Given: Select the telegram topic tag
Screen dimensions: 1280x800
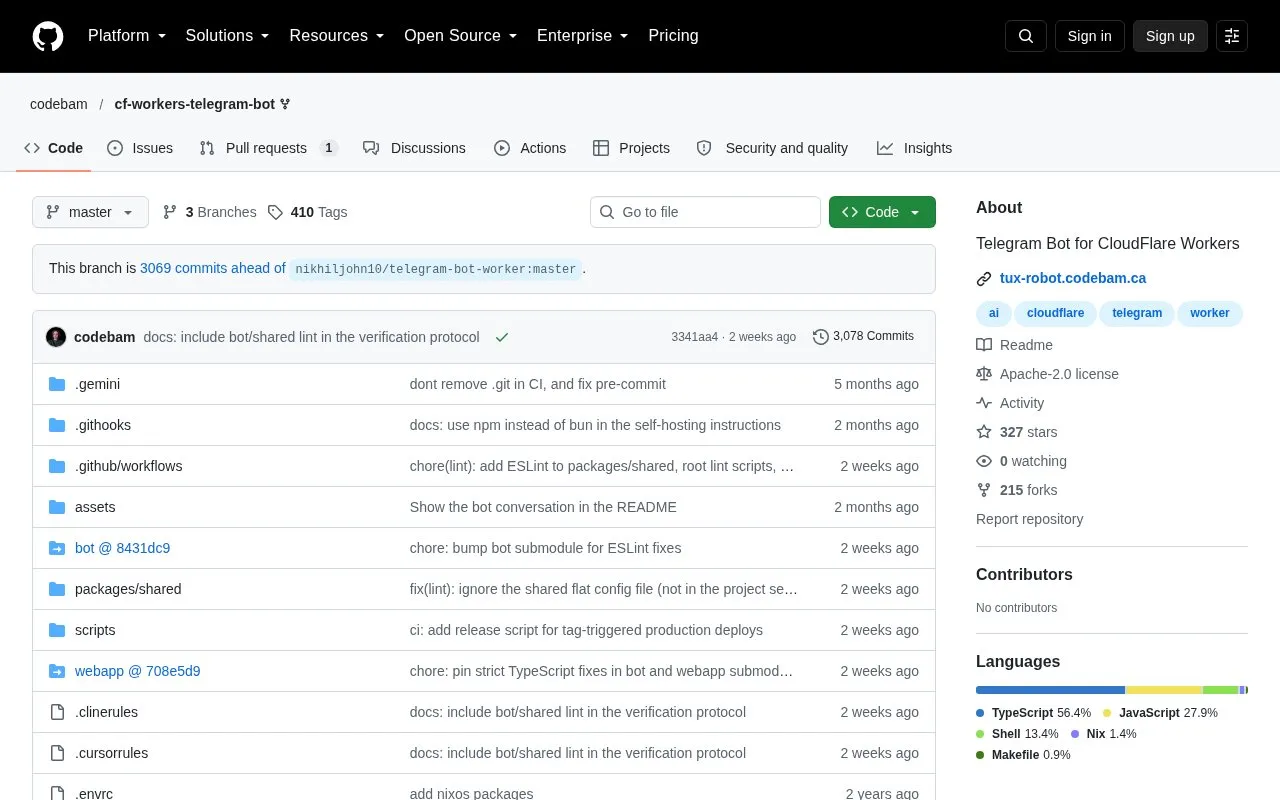Looking at the screenshot, I should pyautogui.click(x=1137, y=313).
